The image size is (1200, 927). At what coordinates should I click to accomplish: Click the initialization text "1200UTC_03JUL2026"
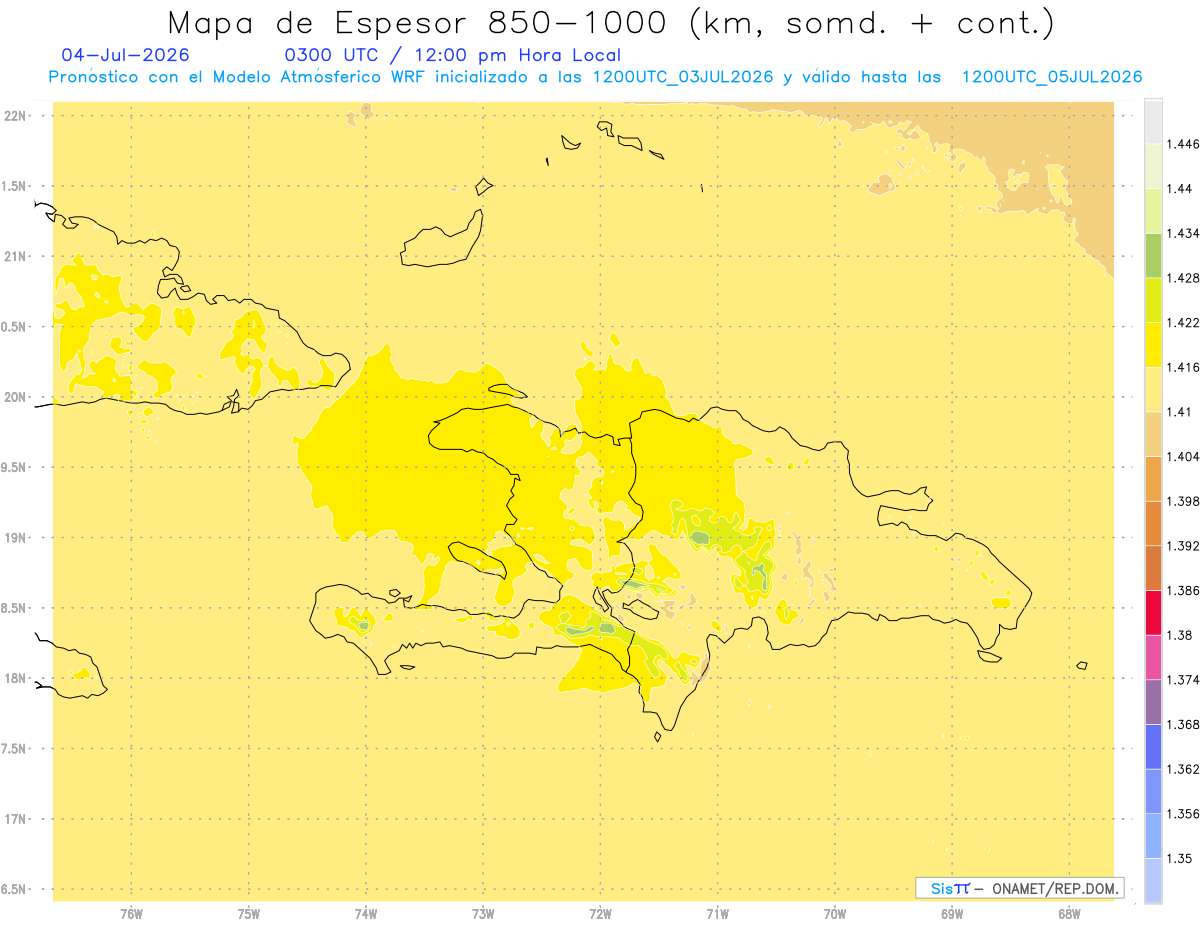point(682,77)
